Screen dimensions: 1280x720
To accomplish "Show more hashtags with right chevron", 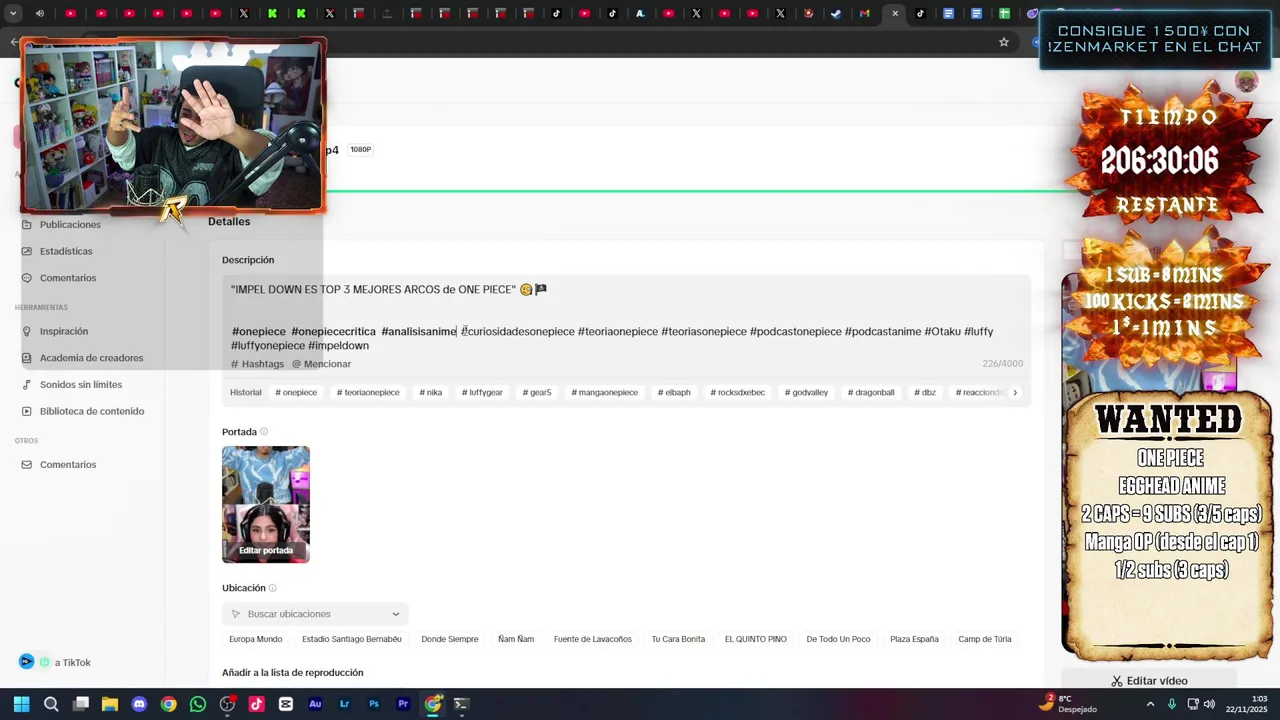I will 1015,392.
